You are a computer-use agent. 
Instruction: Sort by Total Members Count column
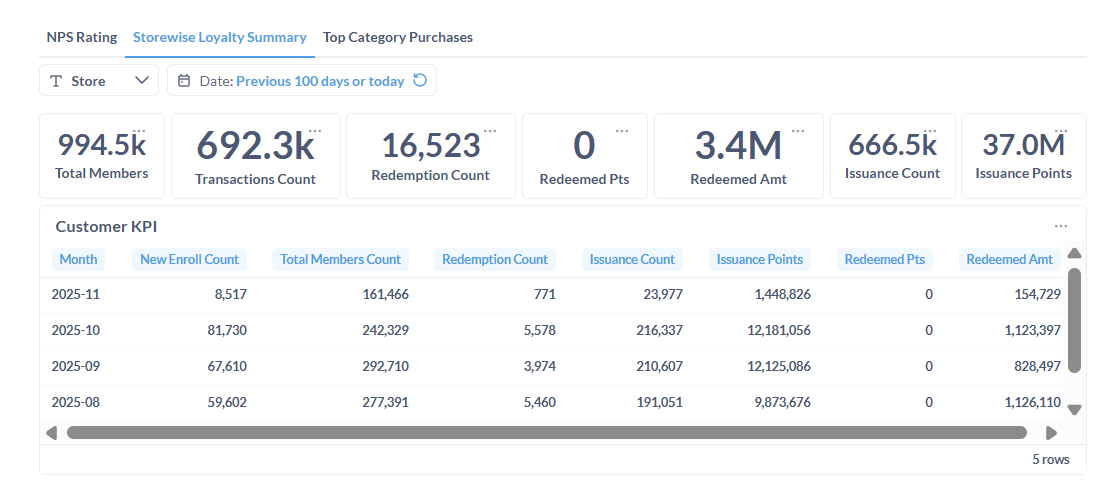pyautogui.click(x=340, y=259)
